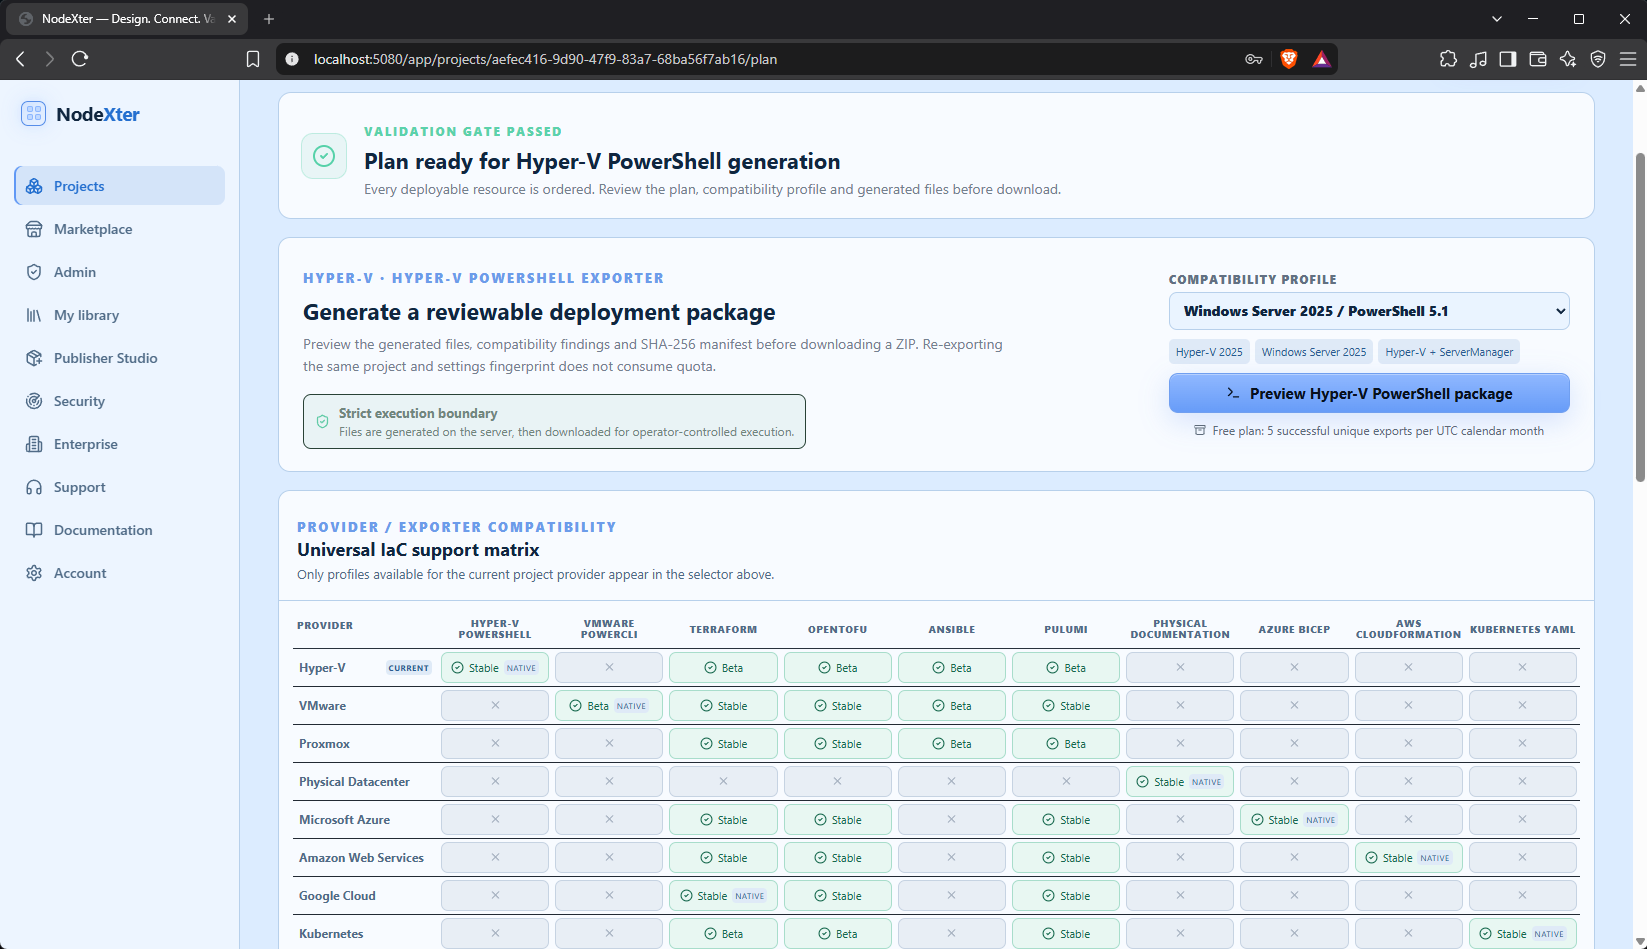Click browser back arrow

click(x=20, y=59)
